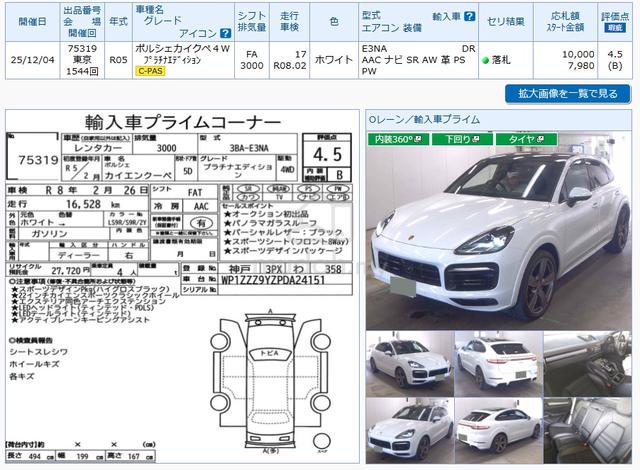Click the help icon next to 輸入車
The height and width of the screenshot is (470, 640).
(470, 16)
